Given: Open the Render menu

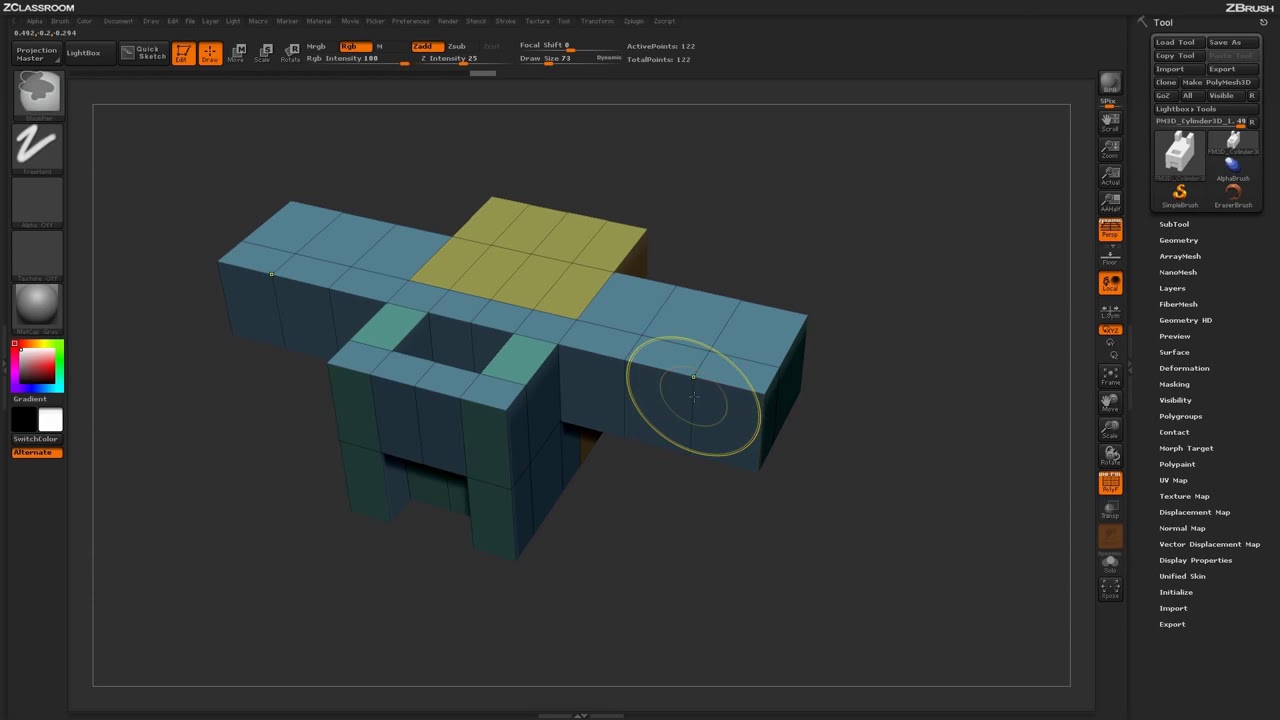Looking at the screenshot, I should point(448,21).
